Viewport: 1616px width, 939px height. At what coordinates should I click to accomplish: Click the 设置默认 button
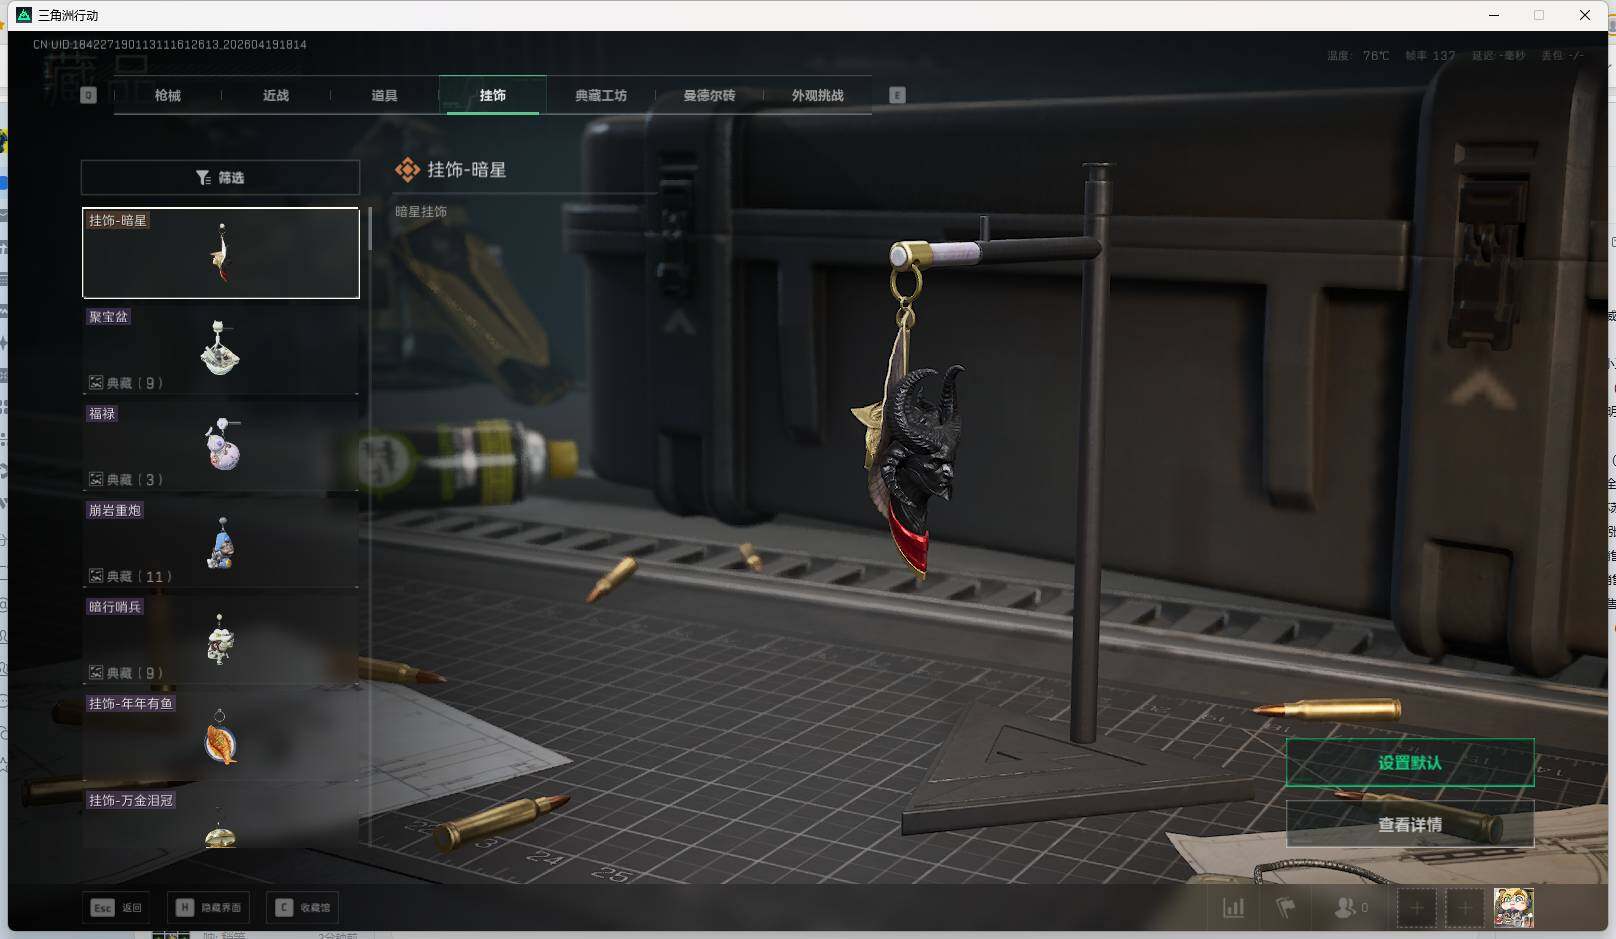click(1409, 763)
